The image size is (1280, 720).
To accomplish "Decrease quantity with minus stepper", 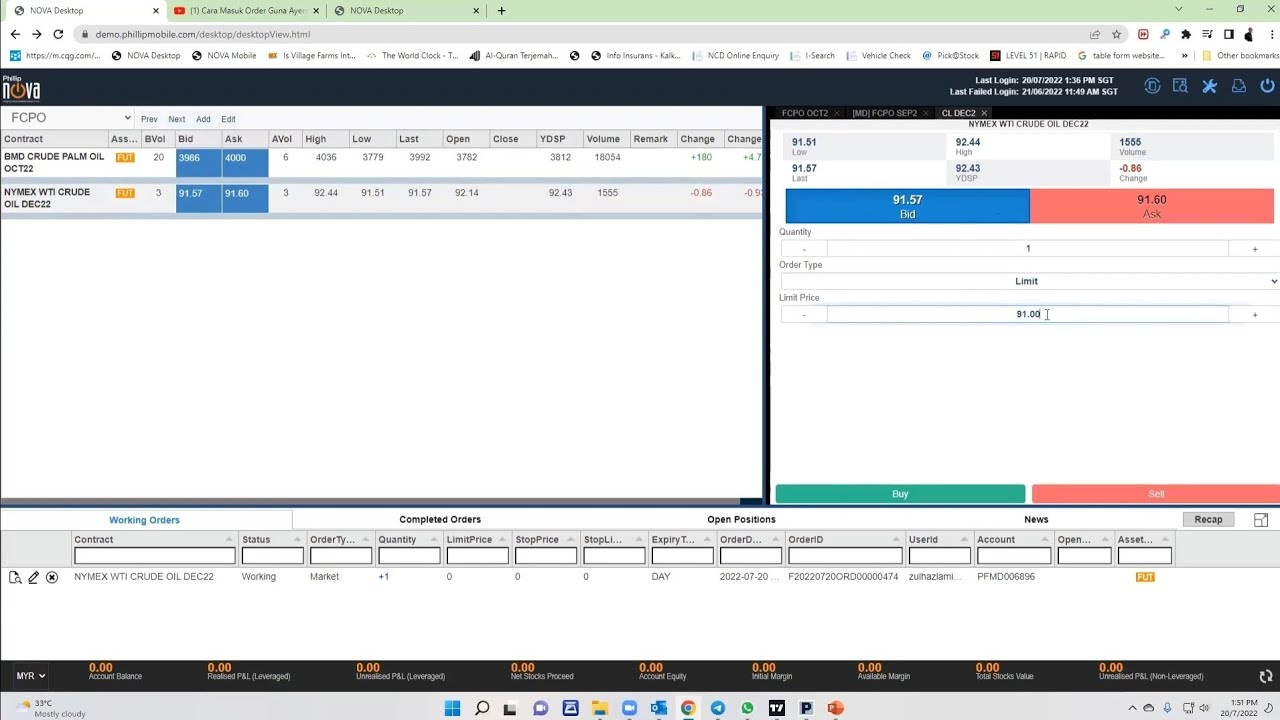I will tap(804, 249).
